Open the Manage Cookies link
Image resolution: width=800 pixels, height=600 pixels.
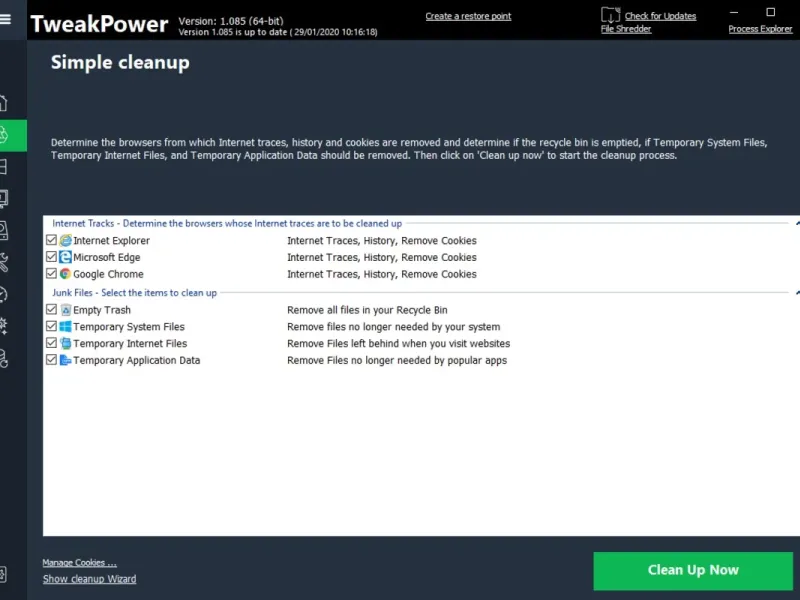click(80, 563)
